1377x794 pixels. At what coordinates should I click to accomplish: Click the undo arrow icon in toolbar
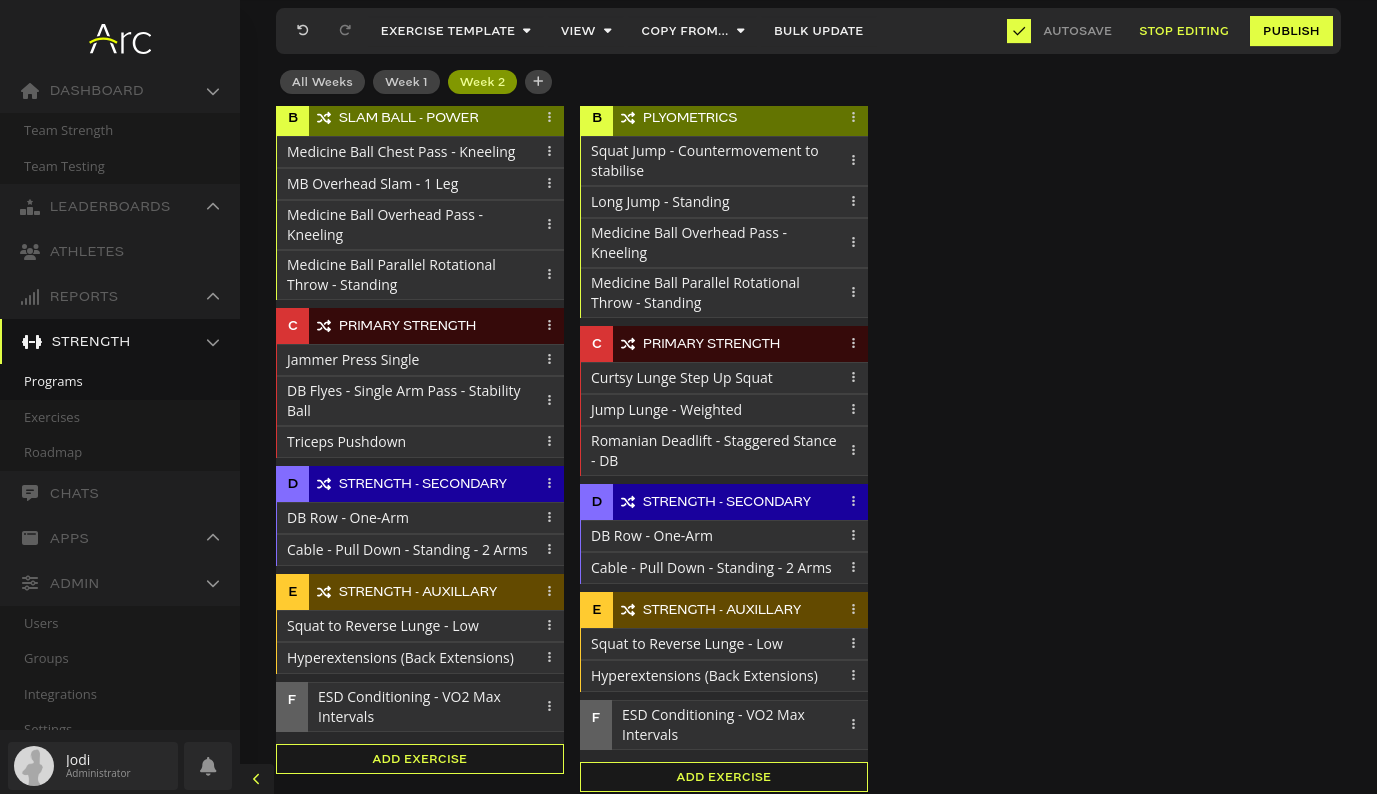pos(303,31)
